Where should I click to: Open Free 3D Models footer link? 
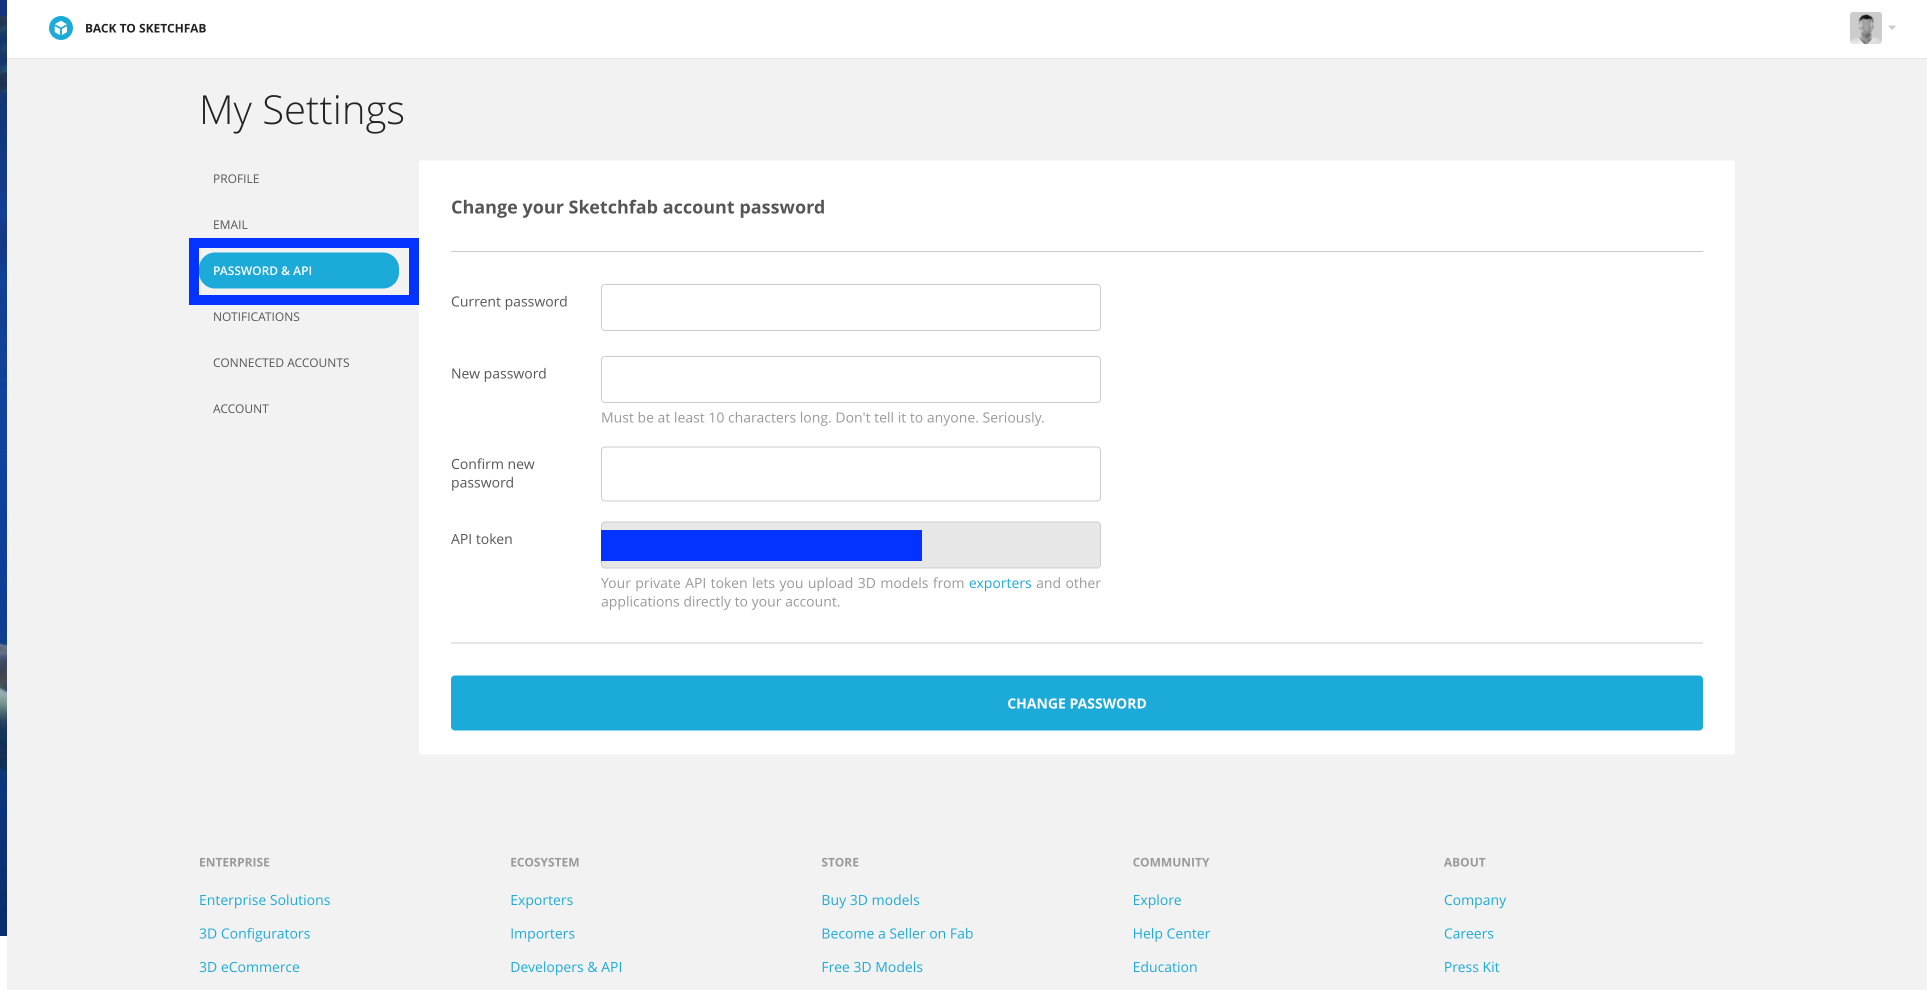[x=872, y=967]
